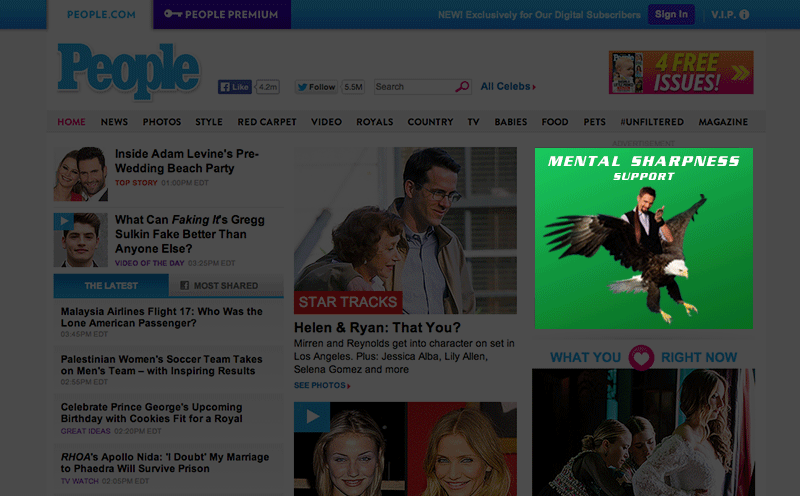
Task: Click the TV WATCH category label
Action: pyautogui.click(x=80, y=481)
